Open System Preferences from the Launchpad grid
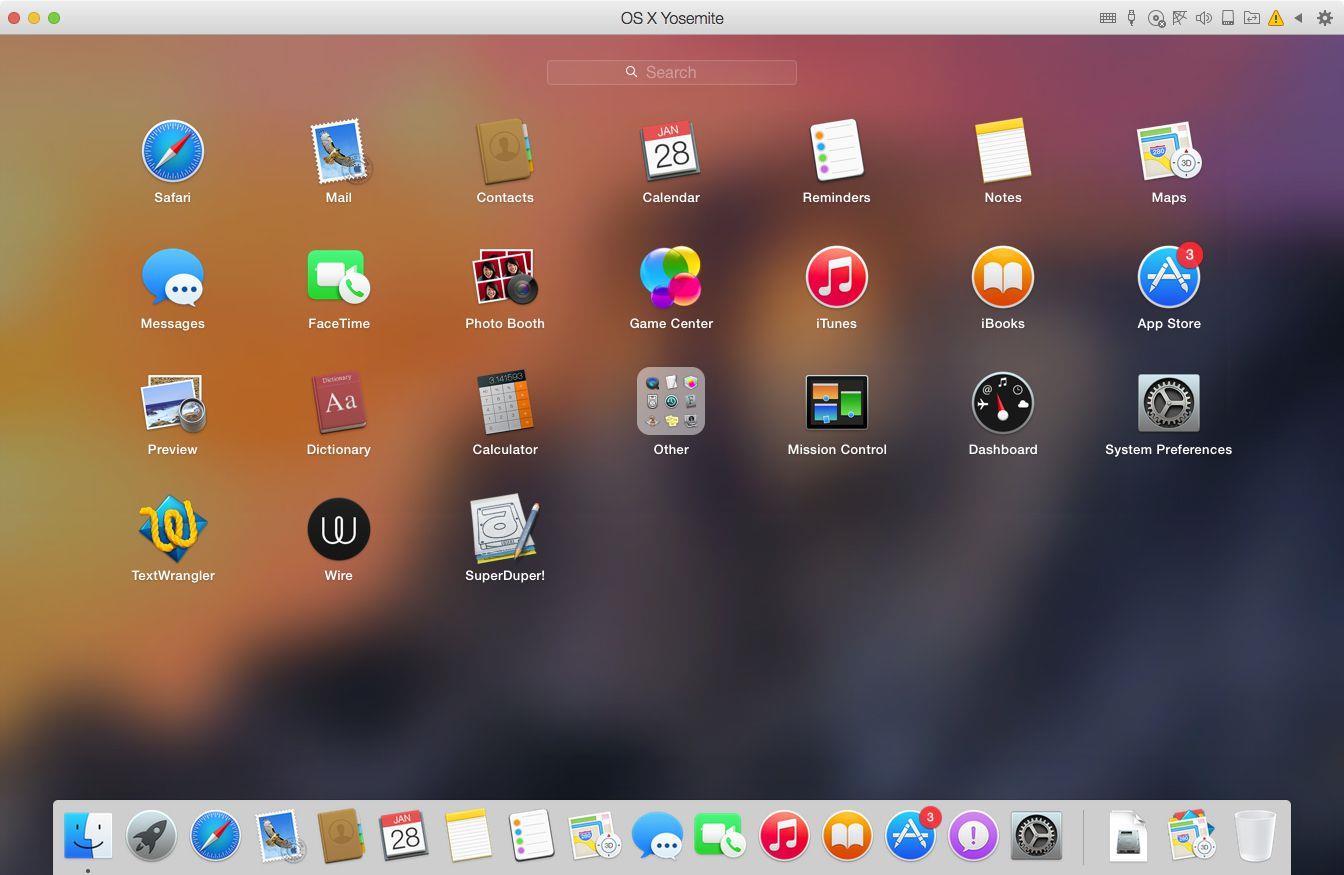Viewport: 1344px width, 875px height. coord(1168,404)
